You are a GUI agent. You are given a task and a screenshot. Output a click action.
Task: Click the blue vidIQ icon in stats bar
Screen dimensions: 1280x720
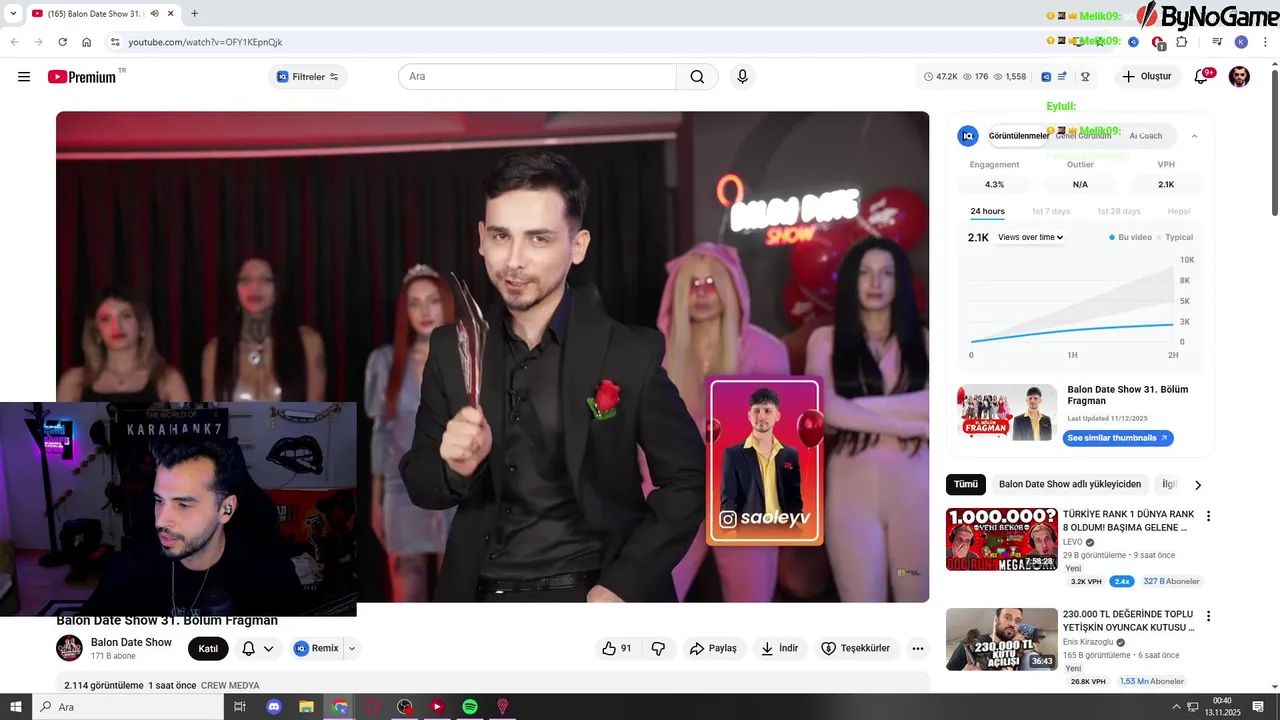tap(1046, 77)
